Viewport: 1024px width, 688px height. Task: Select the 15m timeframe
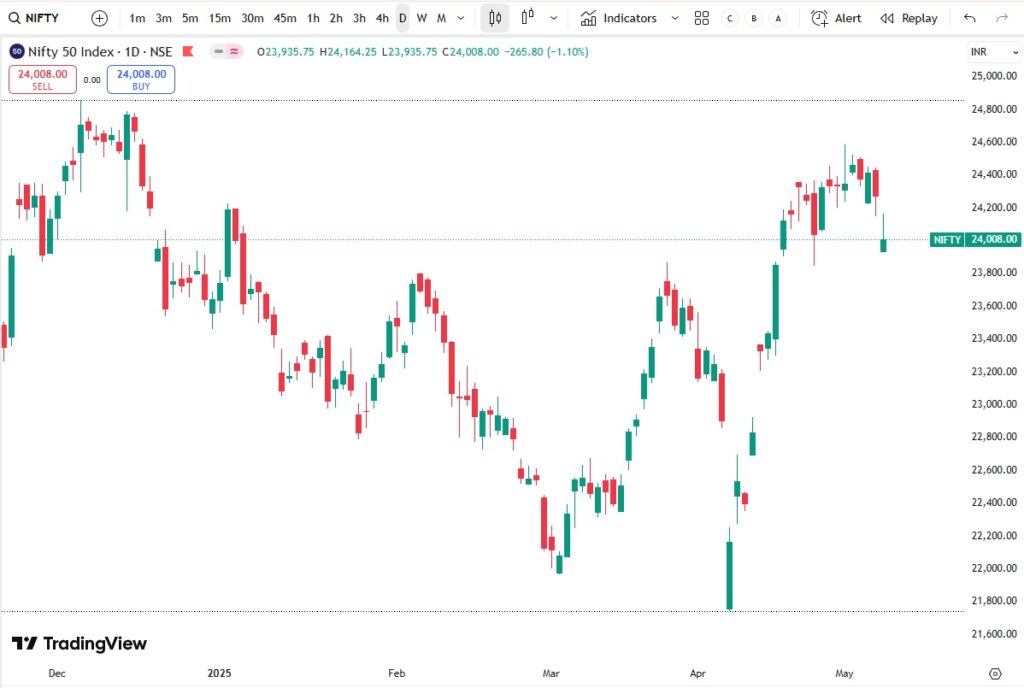click(219, 18)
